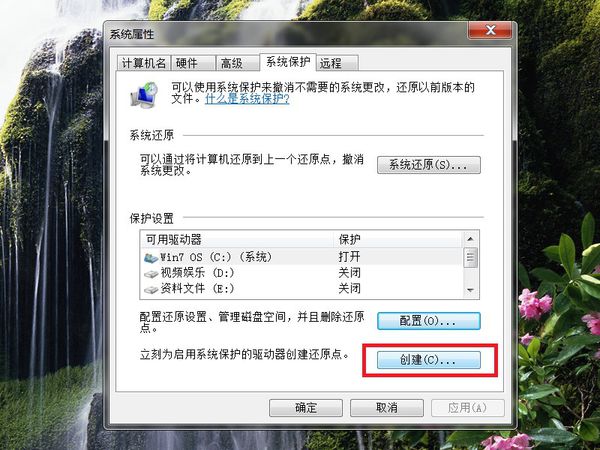This screenshot has height=450, width=600.
Task: Open the 远程 tab
Action: [337, 63]
